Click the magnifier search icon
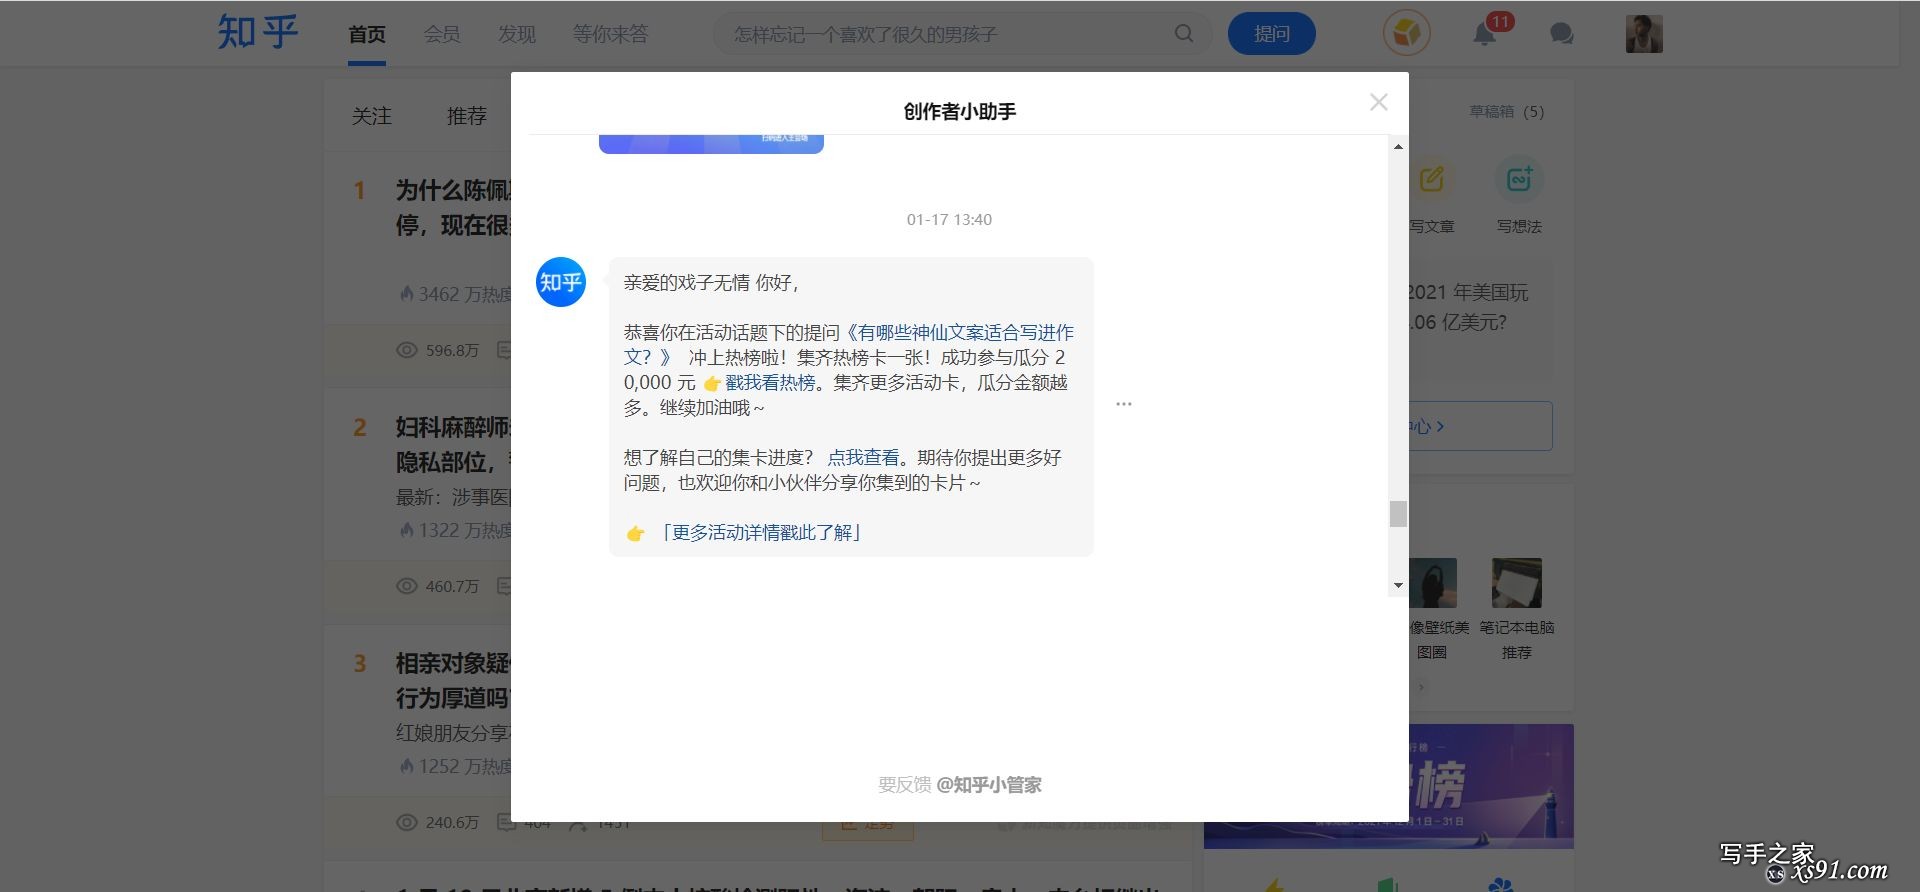Viewport: 1920px width, 892px height. pos(1184,34)
